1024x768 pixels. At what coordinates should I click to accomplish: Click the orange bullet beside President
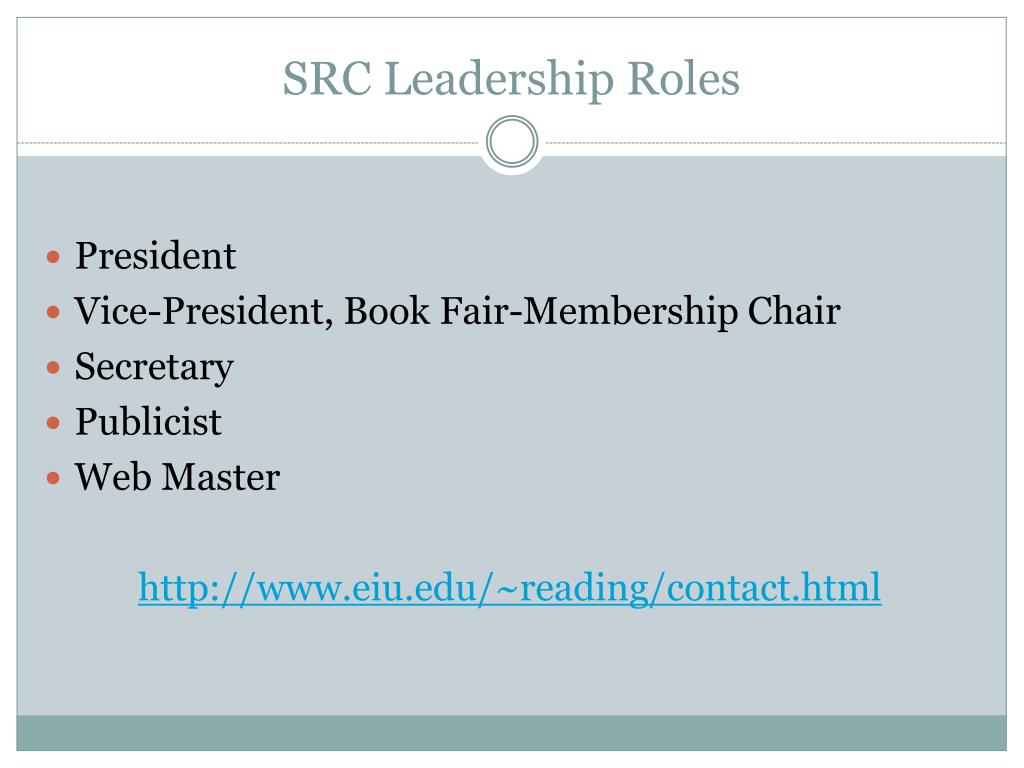(54, 257)
